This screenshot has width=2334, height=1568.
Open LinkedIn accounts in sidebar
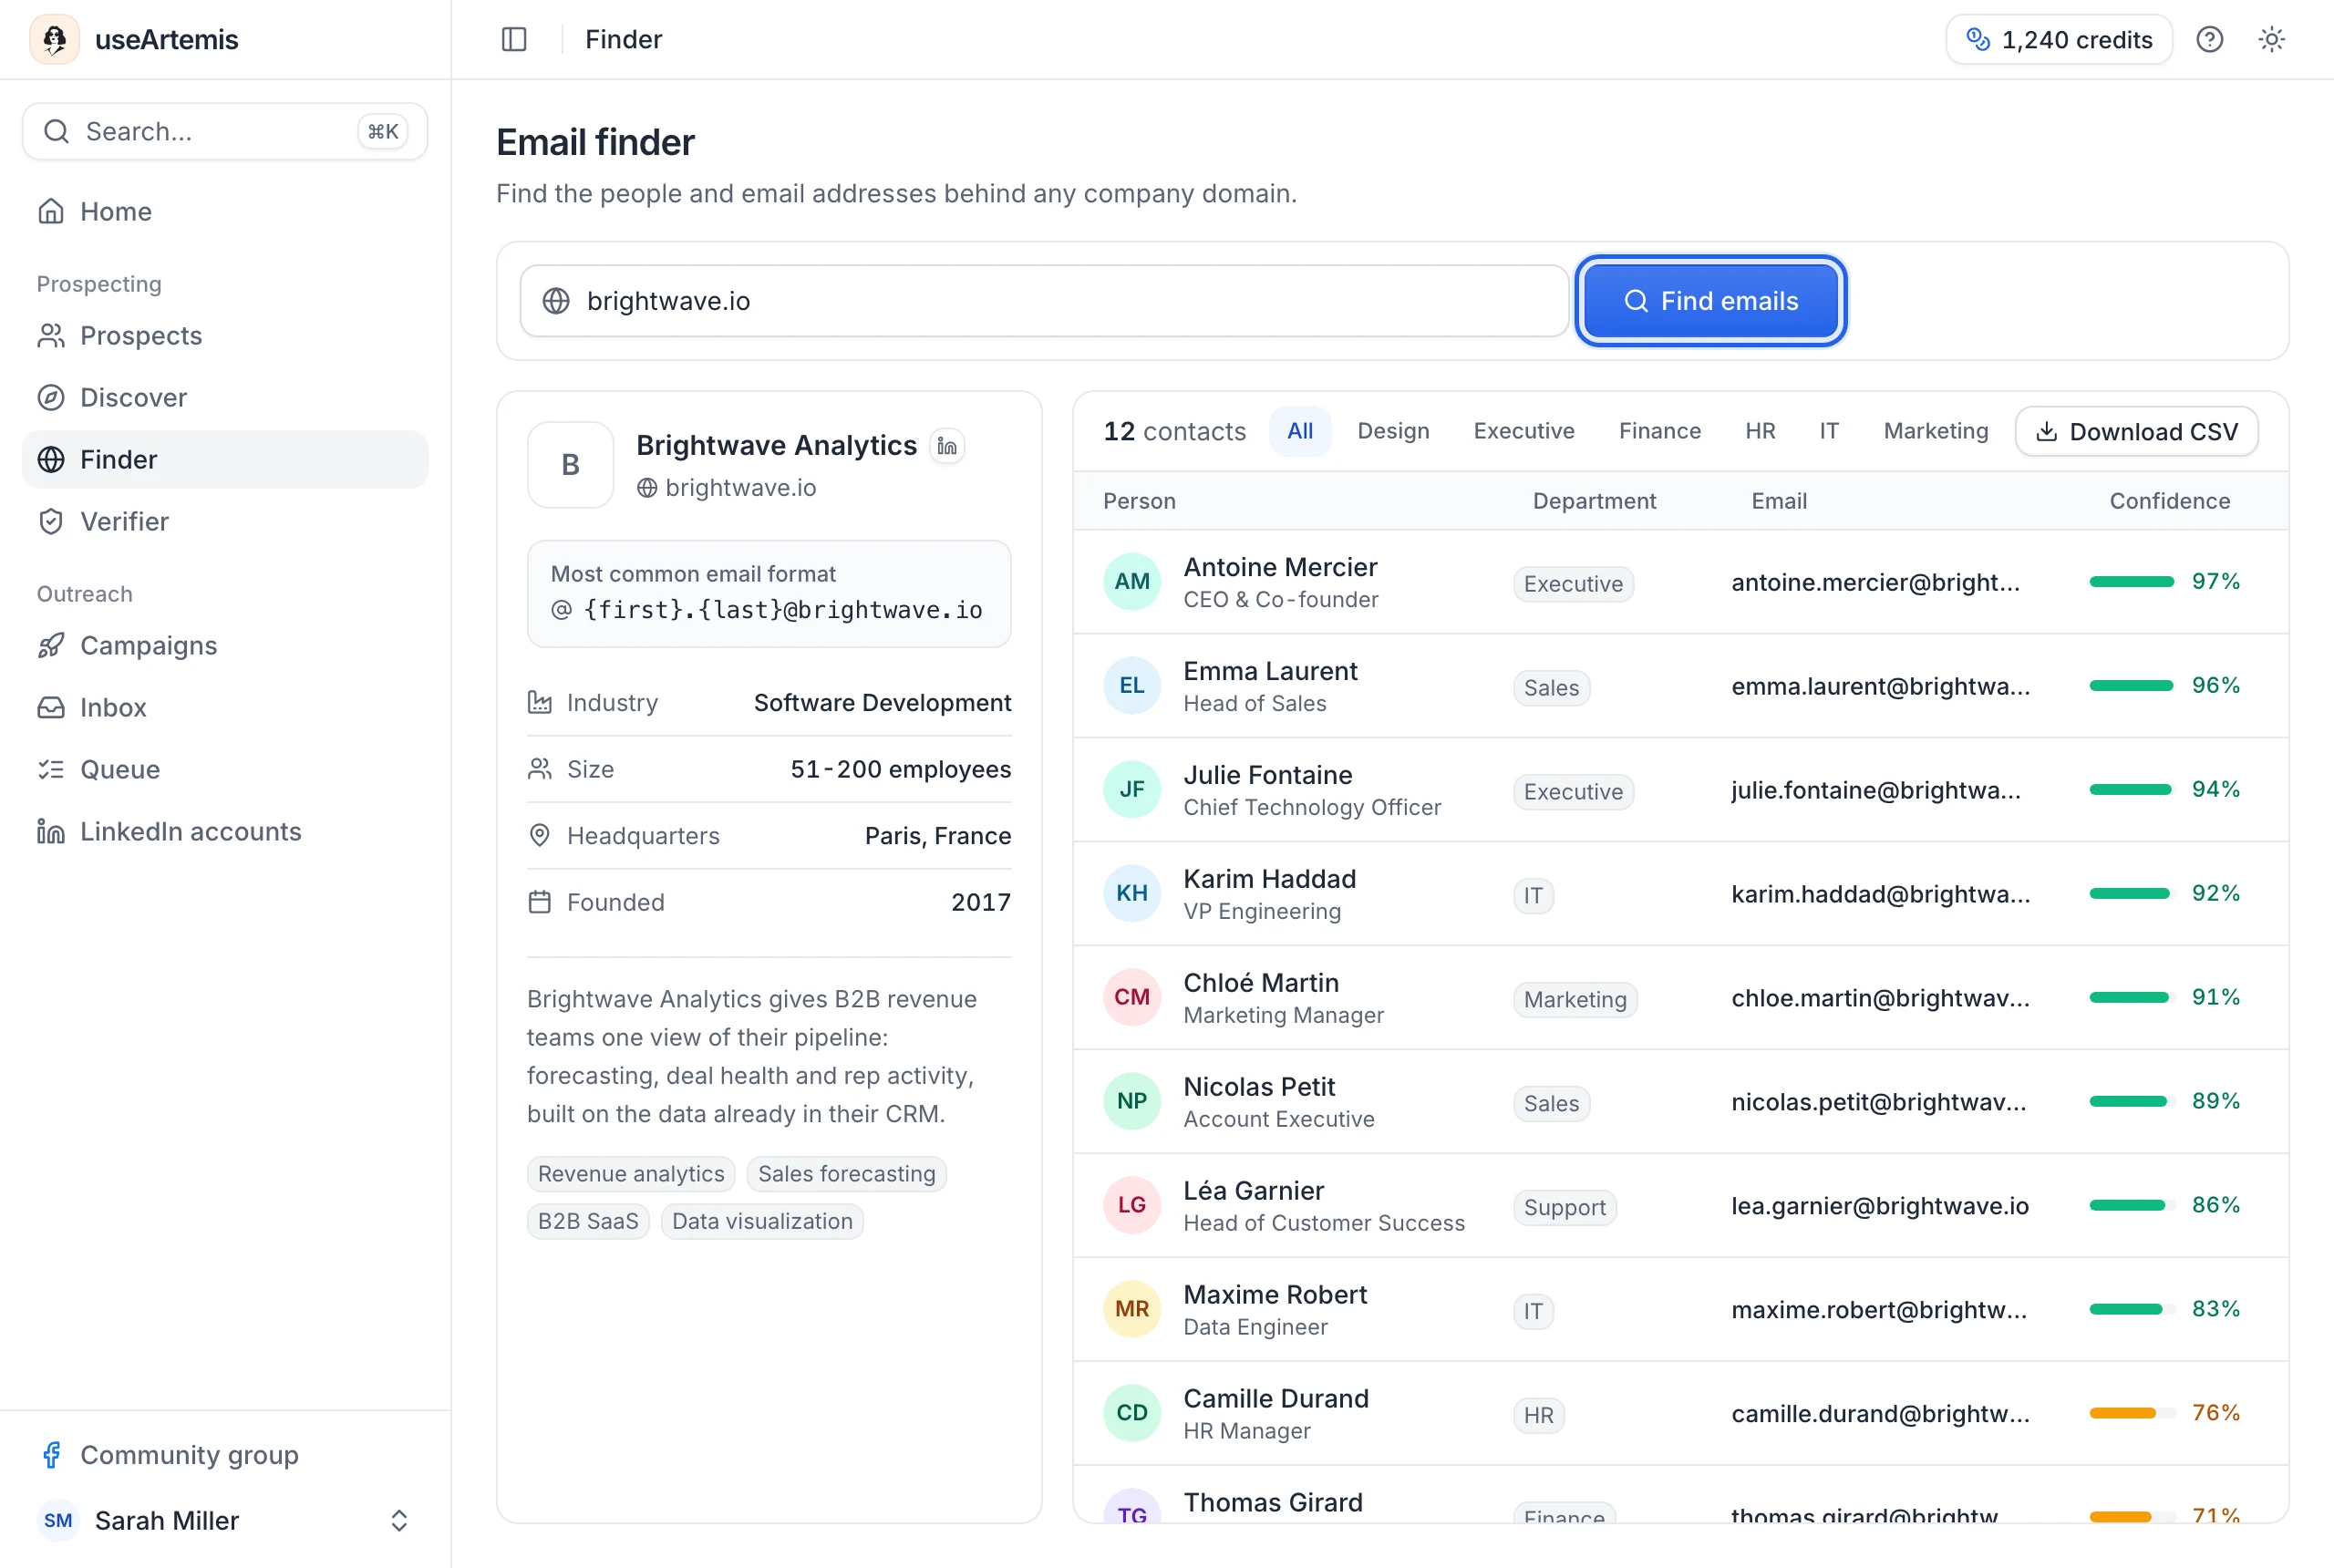tap(225, 831)
